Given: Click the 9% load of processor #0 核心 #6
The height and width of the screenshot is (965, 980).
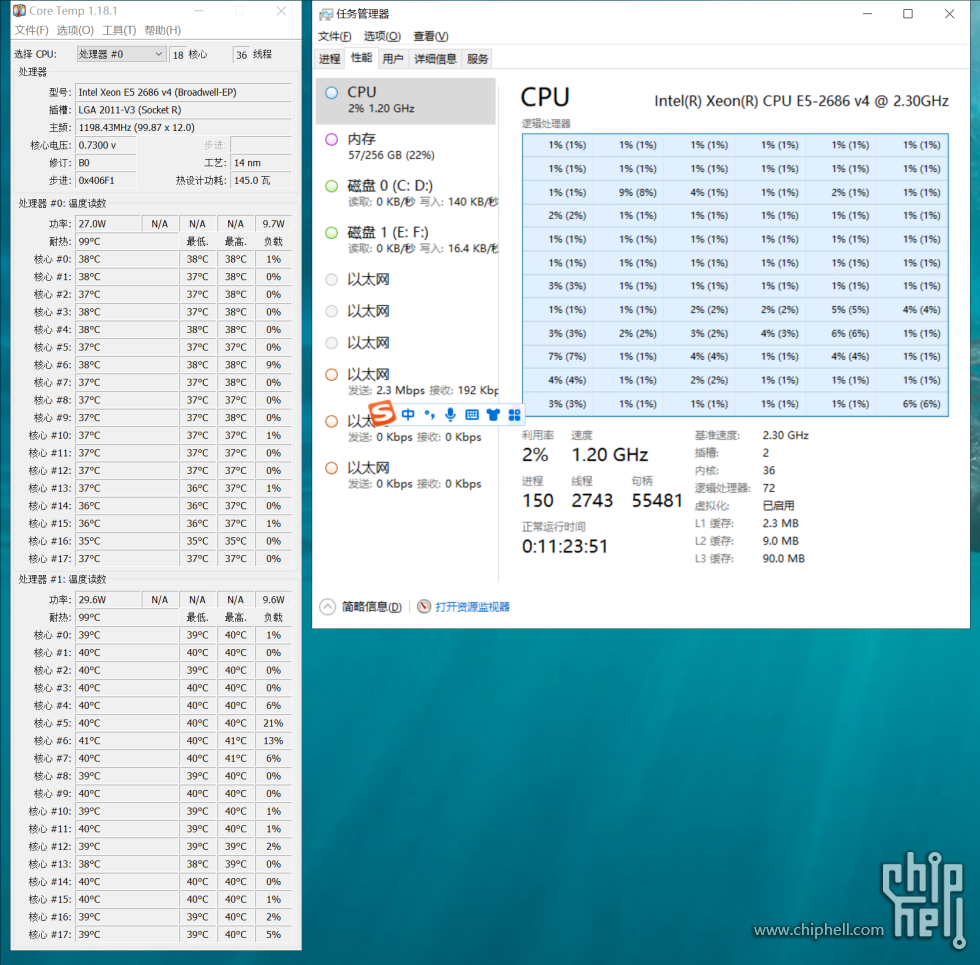Looking at the screenshot, I should (x=273, y=364).
